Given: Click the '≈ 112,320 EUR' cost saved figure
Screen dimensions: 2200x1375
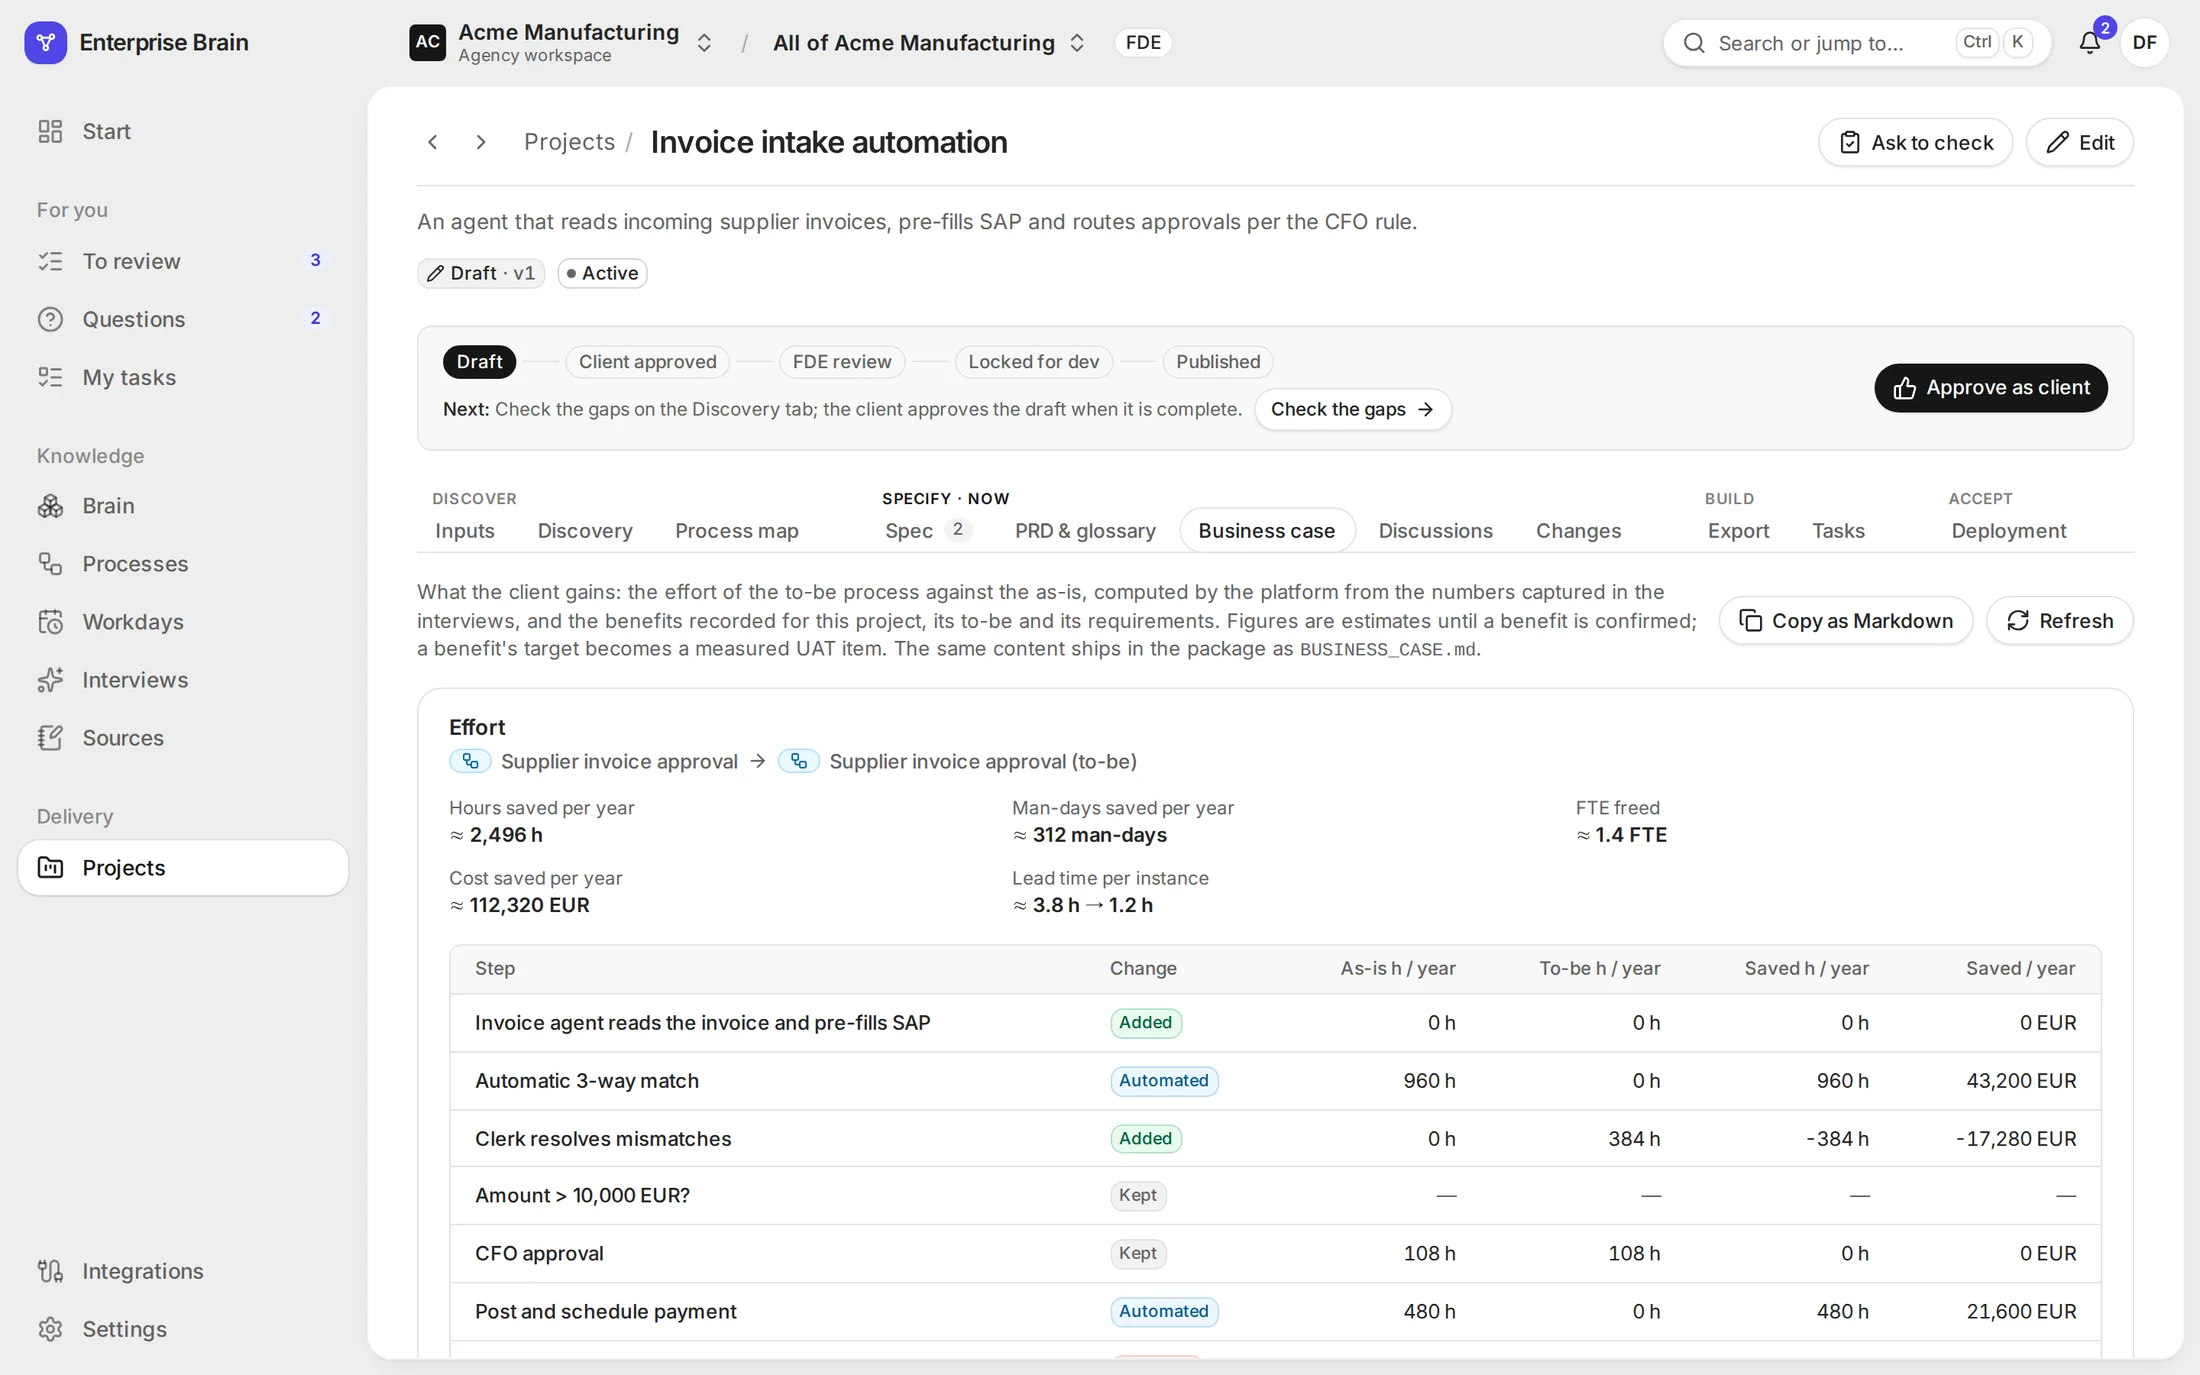Looking at the screenshot, I should click(520, 905).
